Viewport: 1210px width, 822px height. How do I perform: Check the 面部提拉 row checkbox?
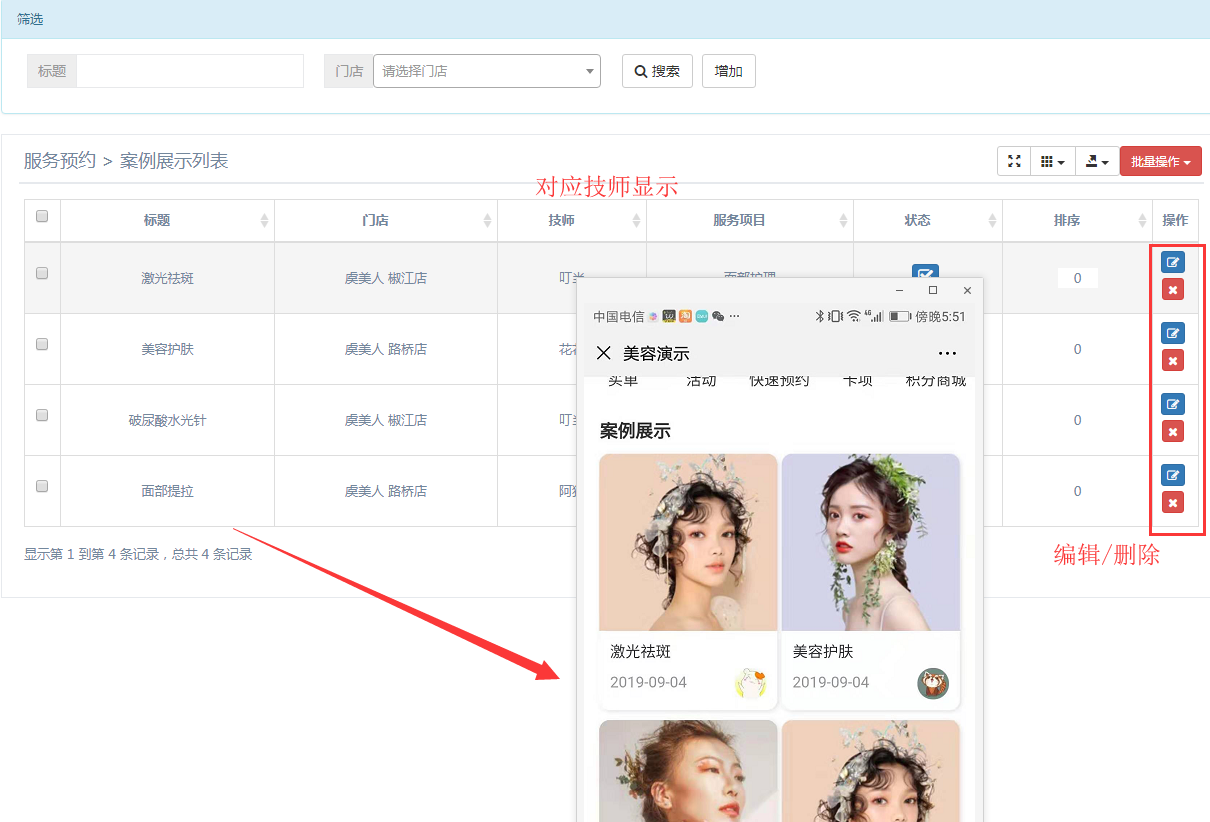coord(42,486)
